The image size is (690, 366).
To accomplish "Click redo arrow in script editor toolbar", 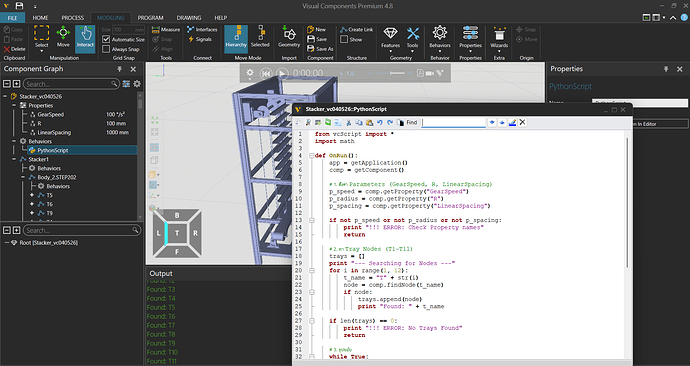I will tap(390, 122).
